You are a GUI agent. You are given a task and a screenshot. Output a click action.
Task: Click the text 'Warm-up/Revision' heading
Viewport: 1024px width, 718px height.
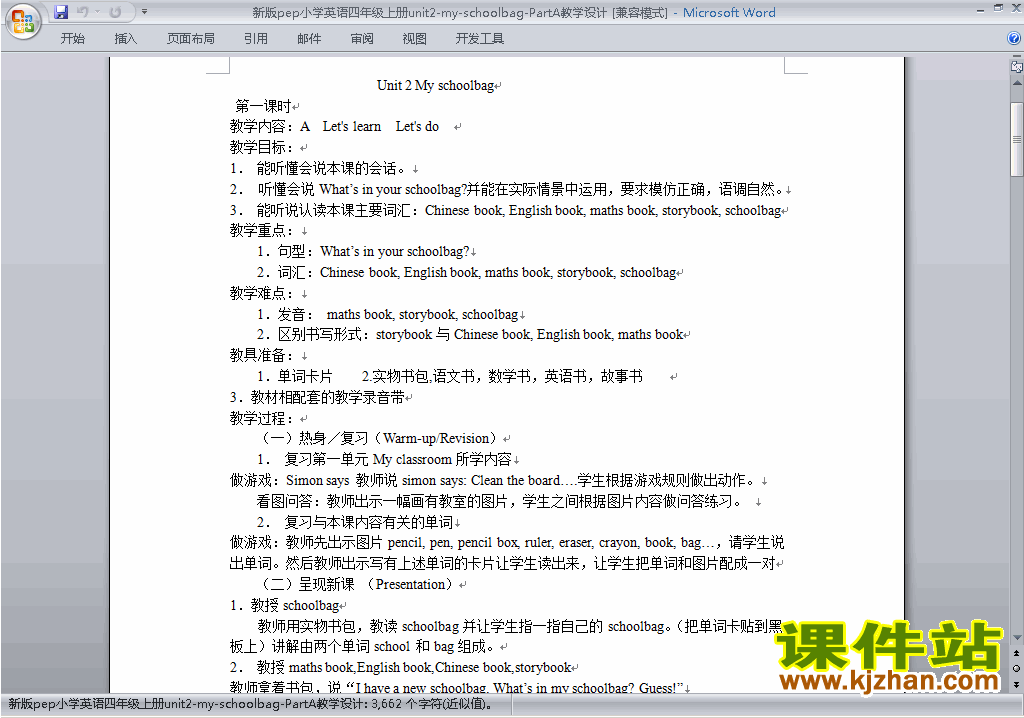436,438
